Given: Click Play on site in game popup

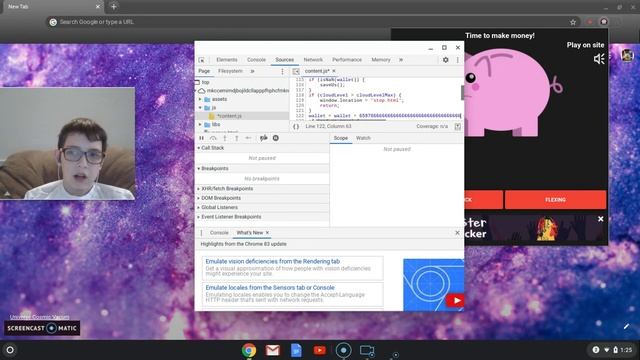Looking at the screenshot, I should pos(585,45).
